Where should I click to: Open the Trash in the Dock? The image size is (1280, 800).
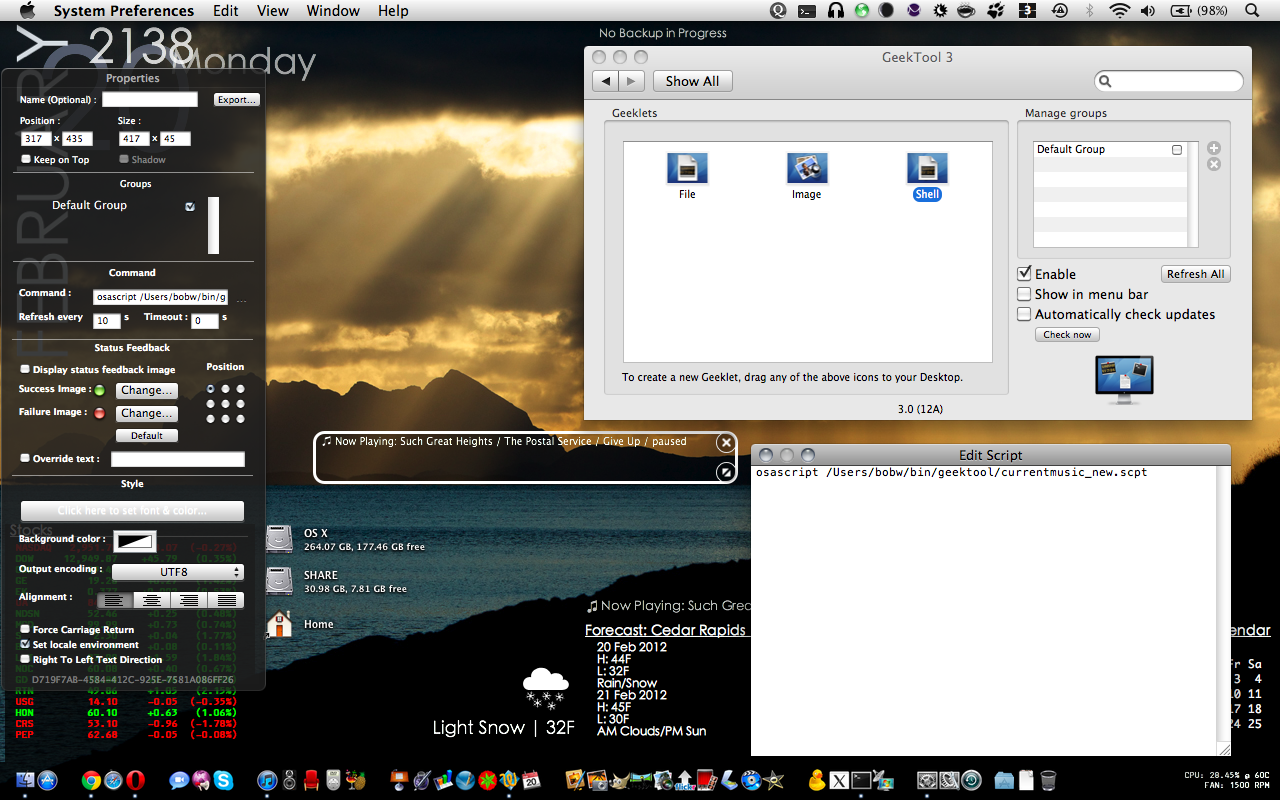tap(1048, 780)
